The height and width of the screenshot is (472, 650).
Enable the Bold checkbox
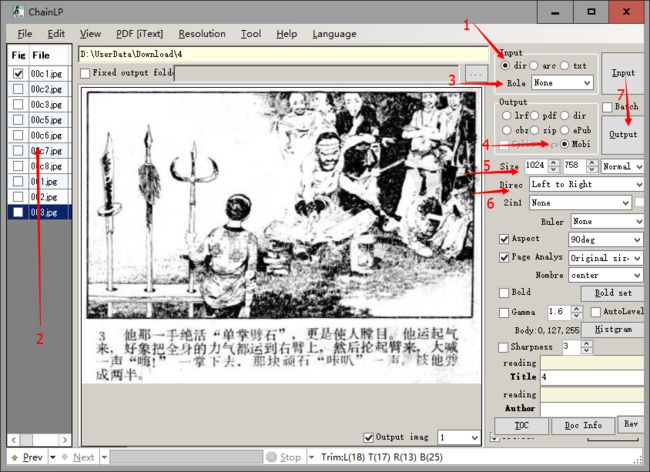point(504,293)
